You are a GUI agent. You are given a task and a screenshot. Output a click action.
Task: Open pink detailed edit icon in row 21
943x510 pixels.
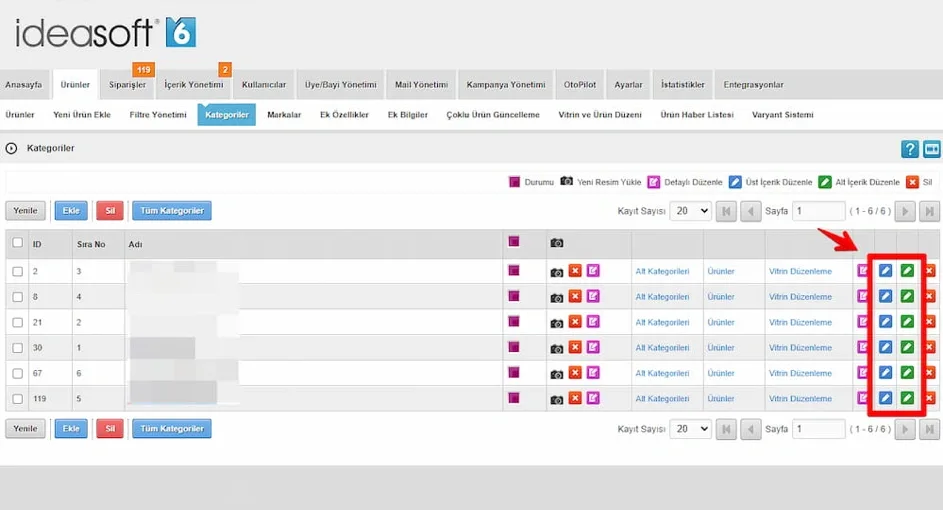point(594,322)
